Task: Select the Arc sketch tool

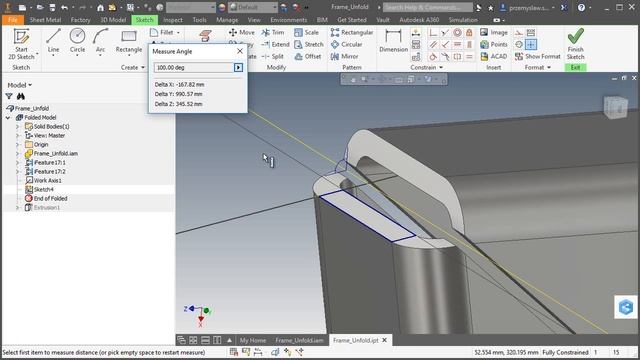Action: click(100, 41)
